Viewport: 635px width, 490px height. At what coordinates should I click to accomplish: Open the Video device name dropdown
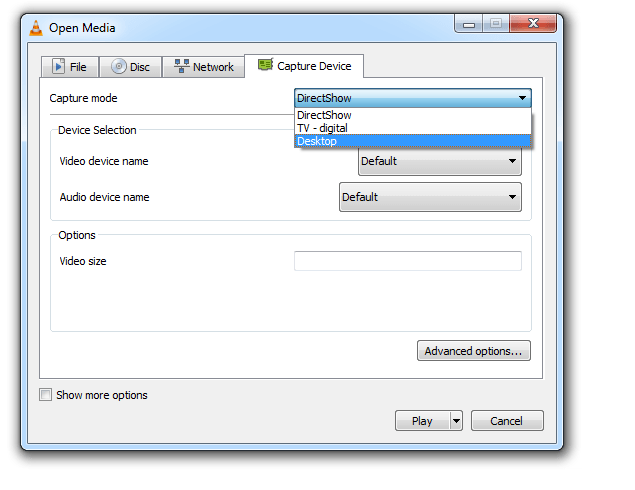pos(439,161)
